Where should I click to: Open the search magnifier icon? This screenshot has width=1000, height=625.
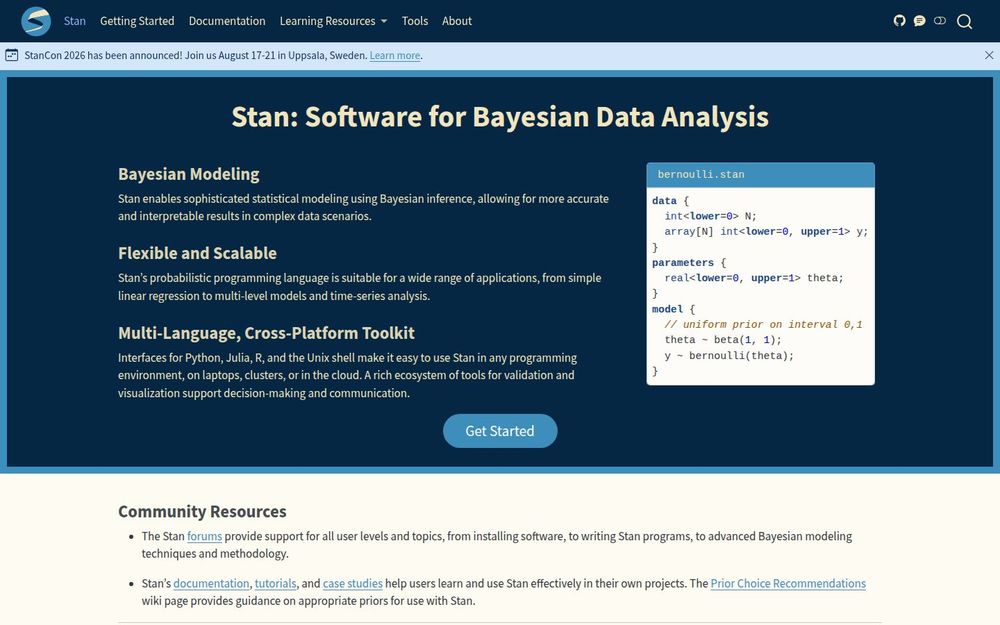(x=964, y=22)
